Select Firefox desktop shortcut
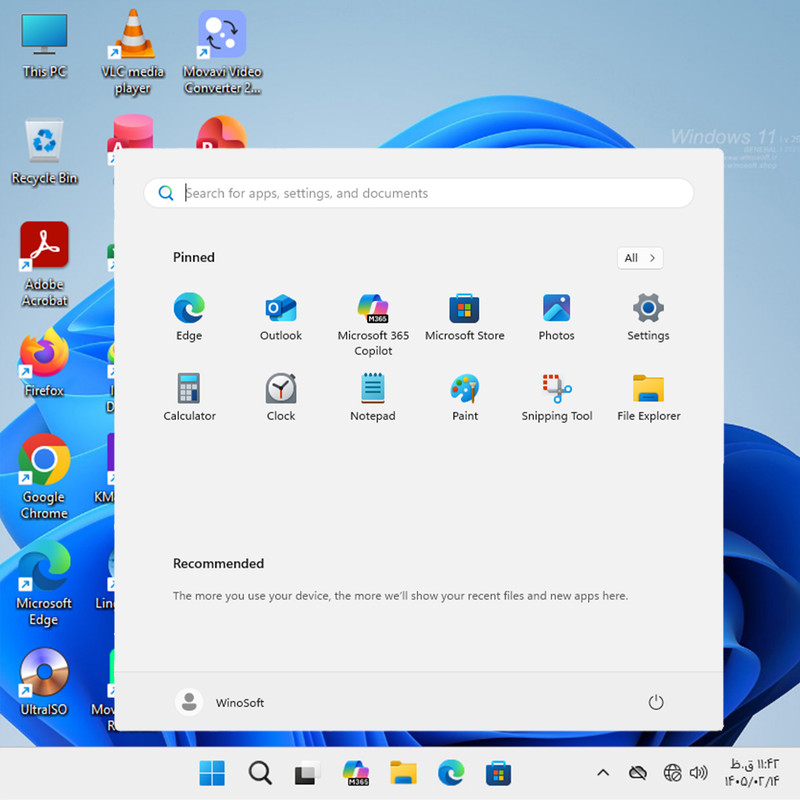Screen dimensions: 800x800 point(44,363)
